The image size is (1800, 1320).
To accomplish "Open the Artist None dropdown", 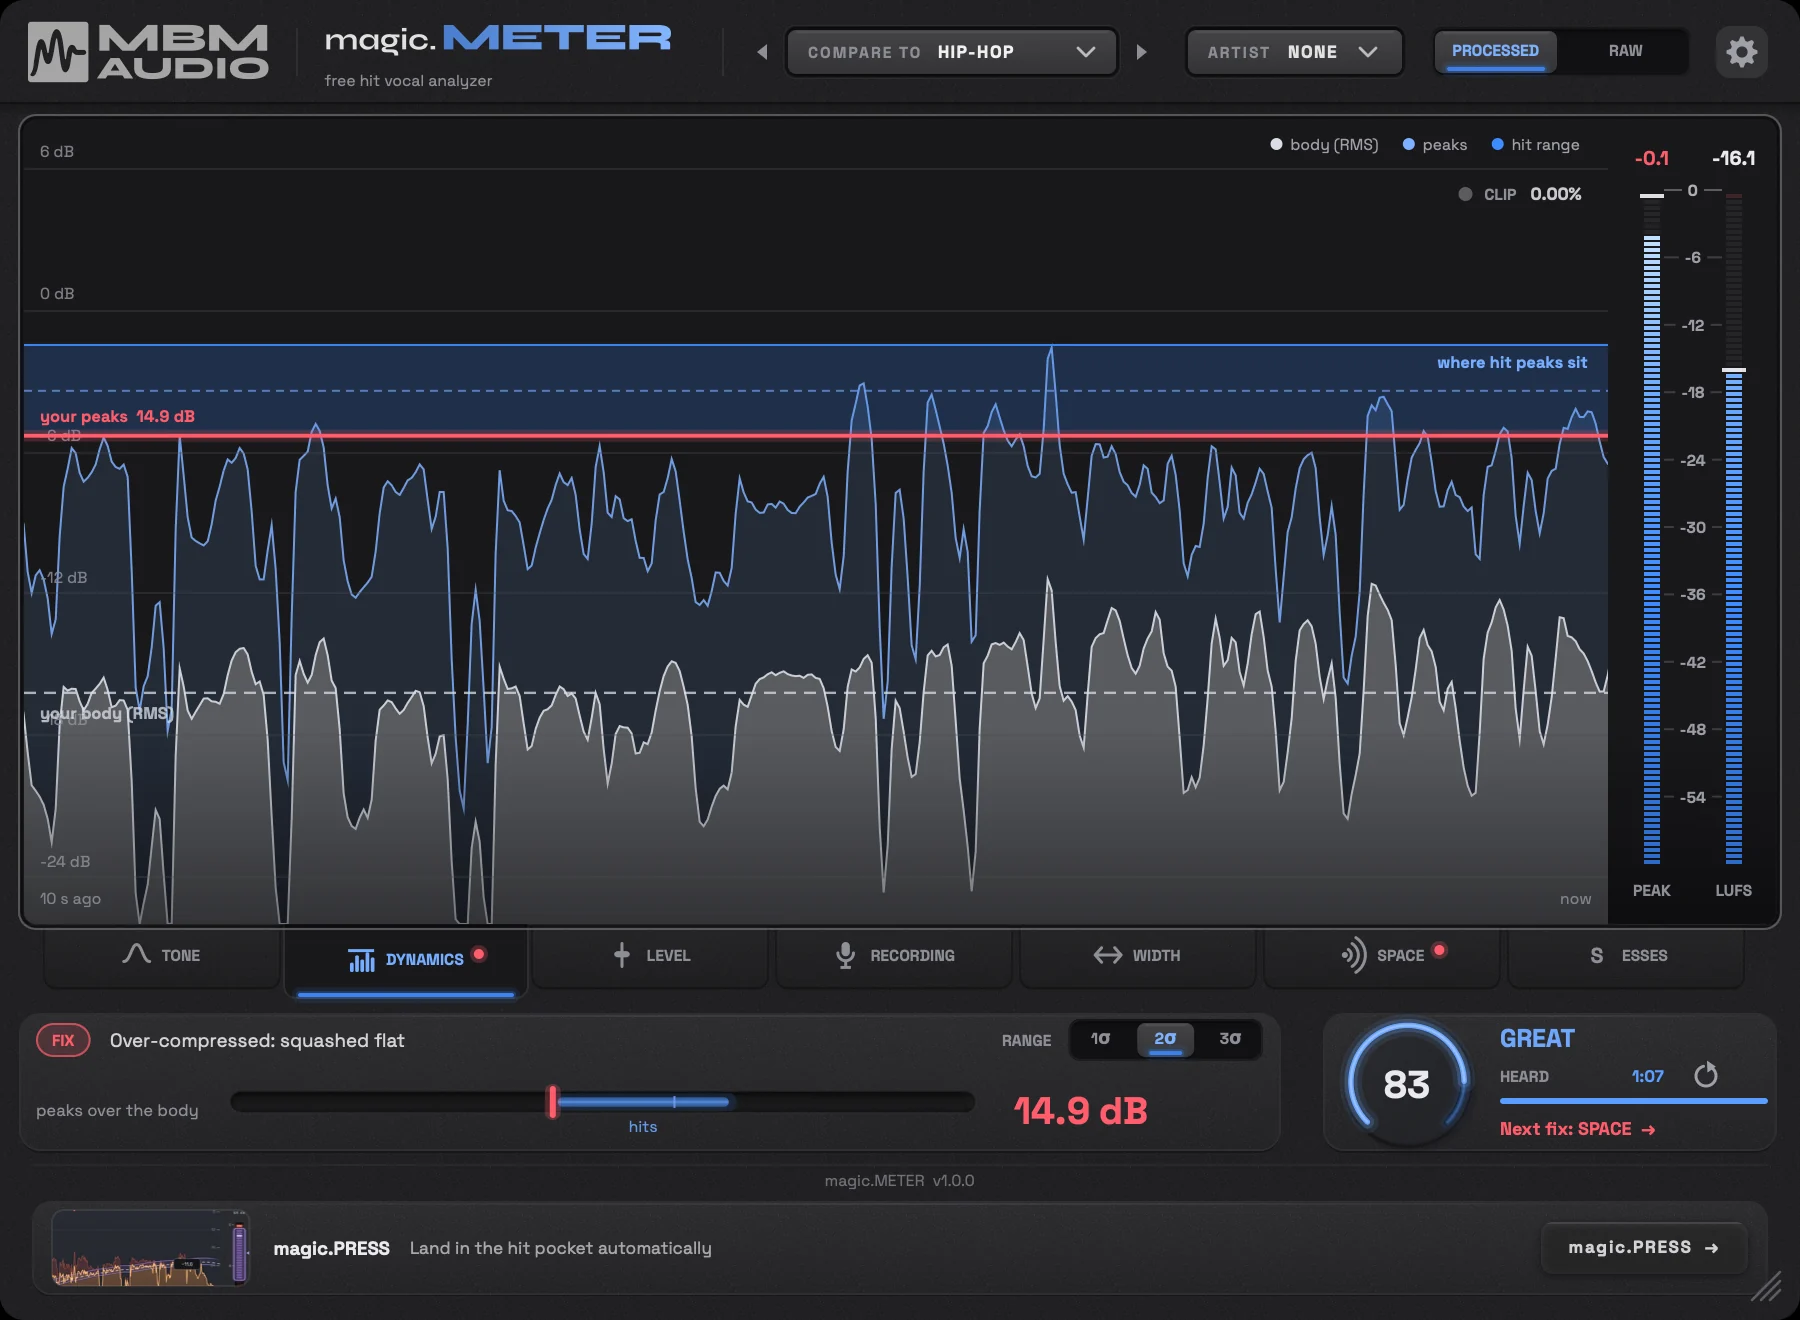I will coord(1294,52).
